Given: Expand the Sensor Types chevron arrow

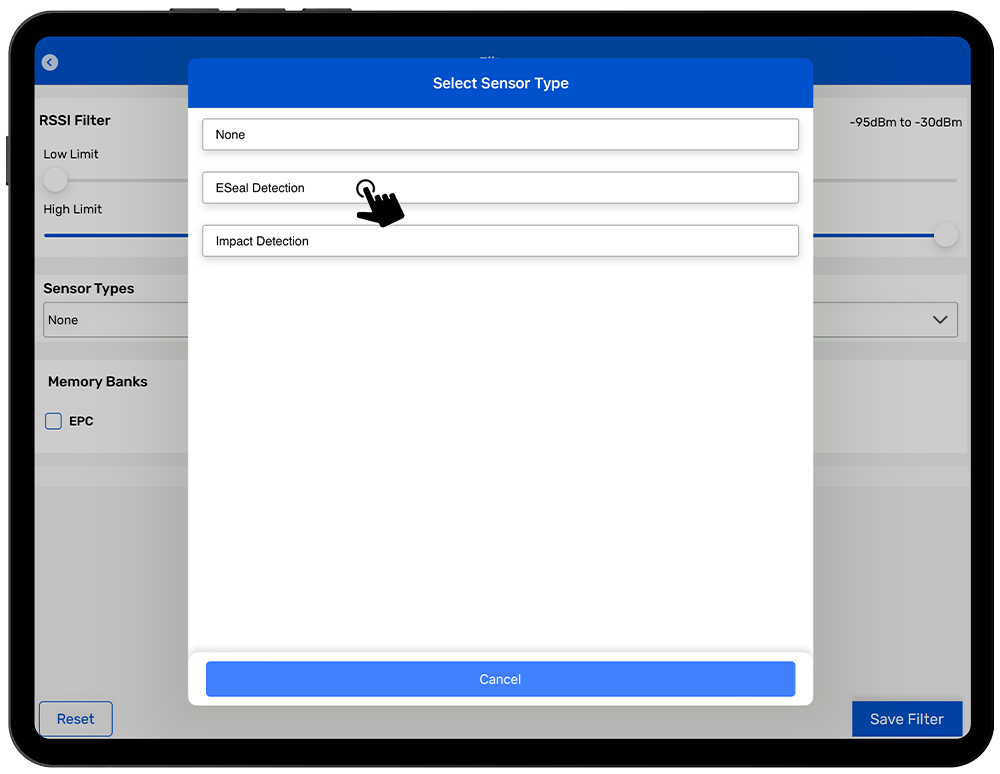Looking at the screenshot, I should click(940, 320).
